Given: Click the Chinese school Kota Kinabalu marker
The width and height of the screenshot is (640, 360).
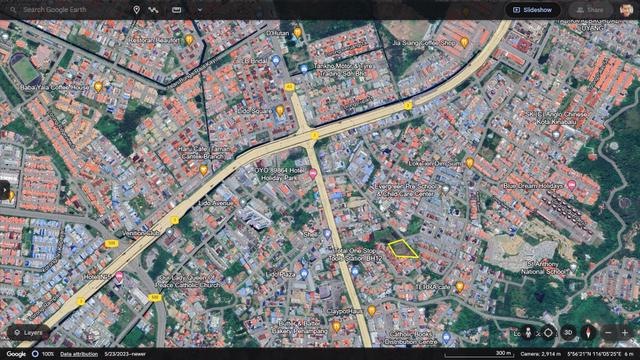Looking at the screenshot, I should tap(556, 134).
